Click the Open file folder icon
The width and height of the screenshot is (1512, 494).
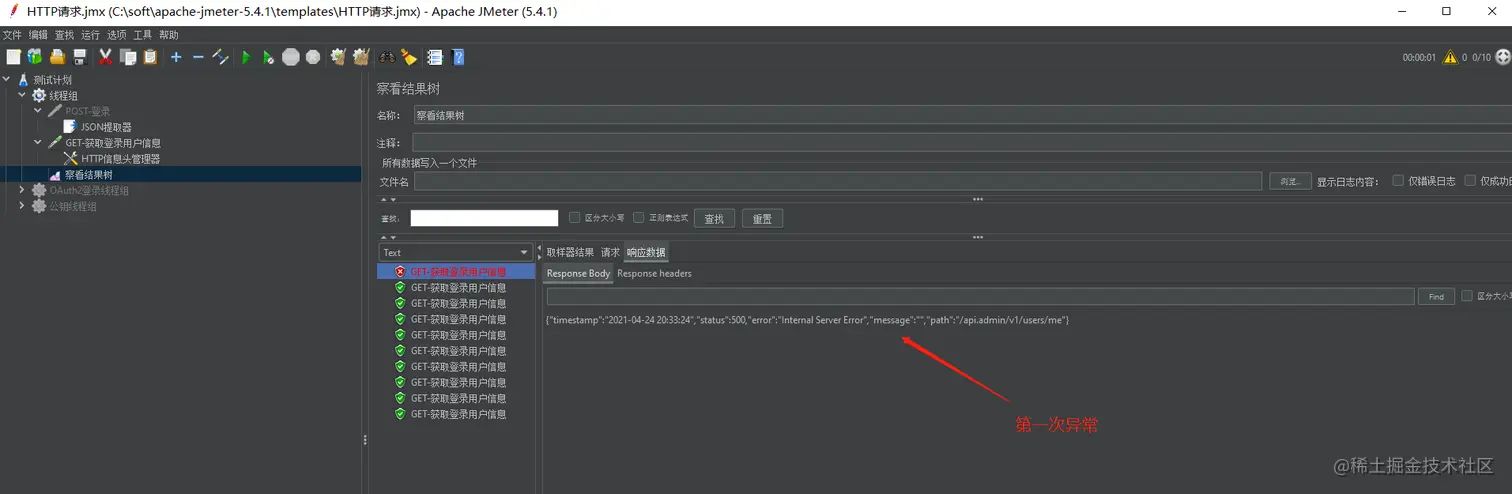tap(57, 57)
